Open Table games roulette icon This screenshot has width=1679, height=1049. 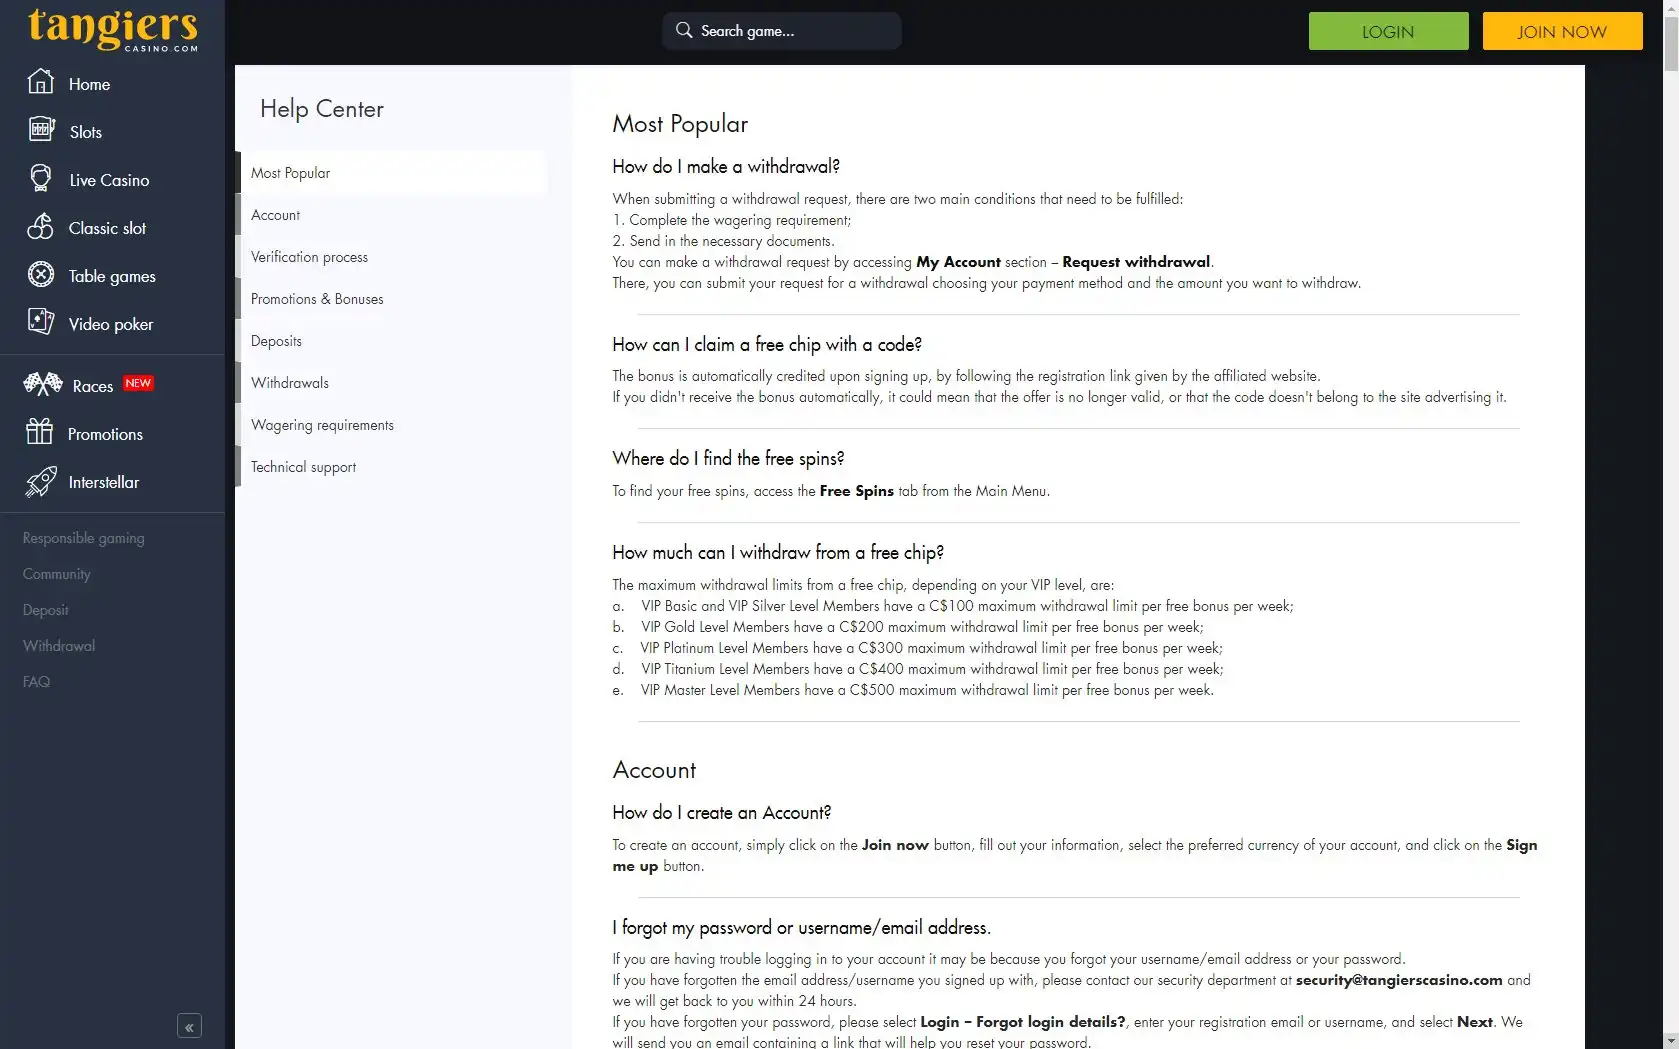[x=41, y=275]
